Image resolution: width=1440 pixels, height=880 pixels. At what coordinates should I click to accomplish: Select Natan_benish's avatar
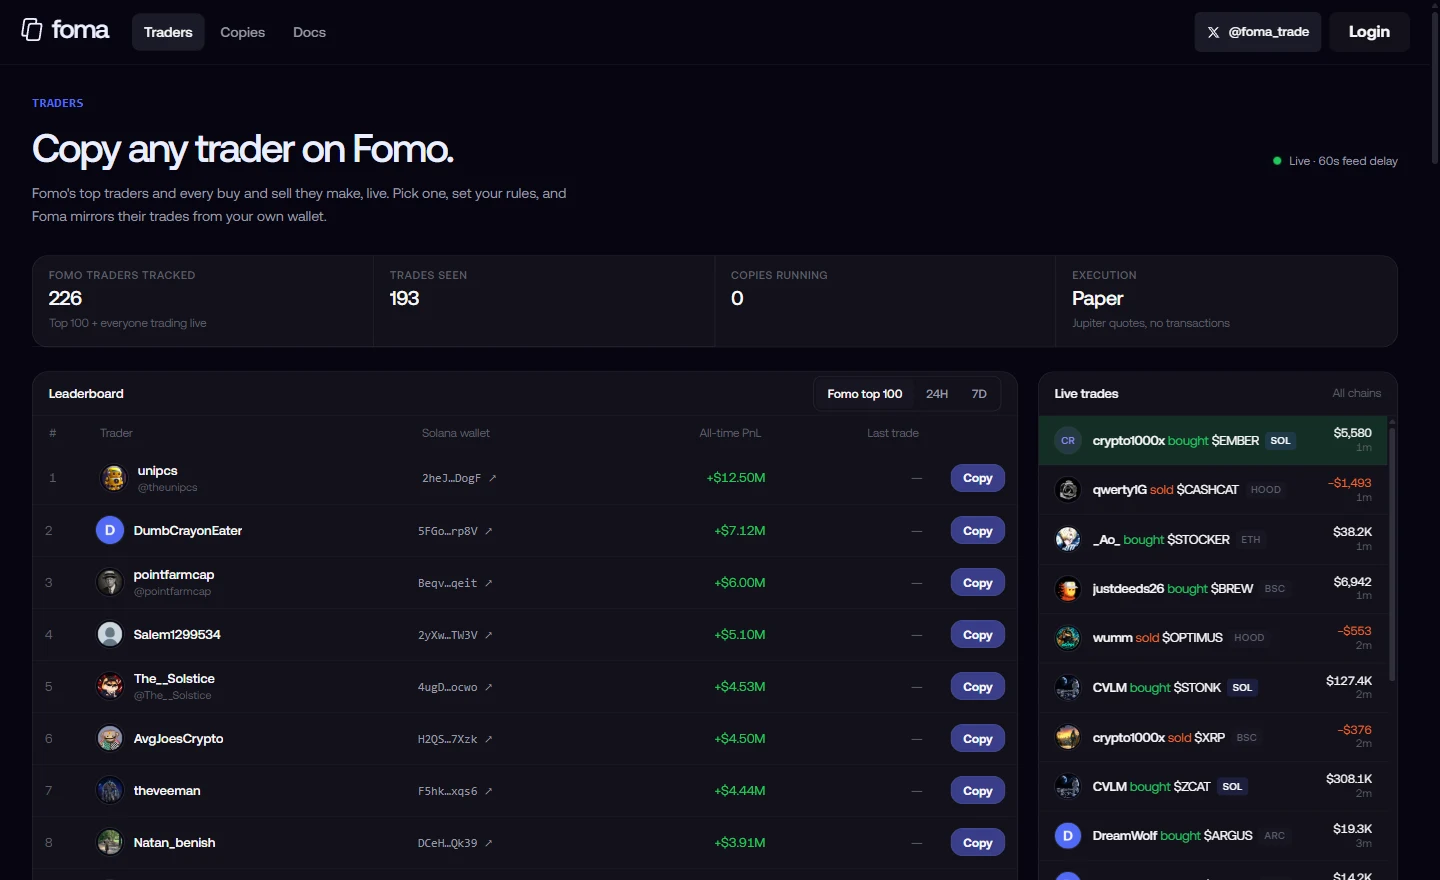(x=110, y=842)
